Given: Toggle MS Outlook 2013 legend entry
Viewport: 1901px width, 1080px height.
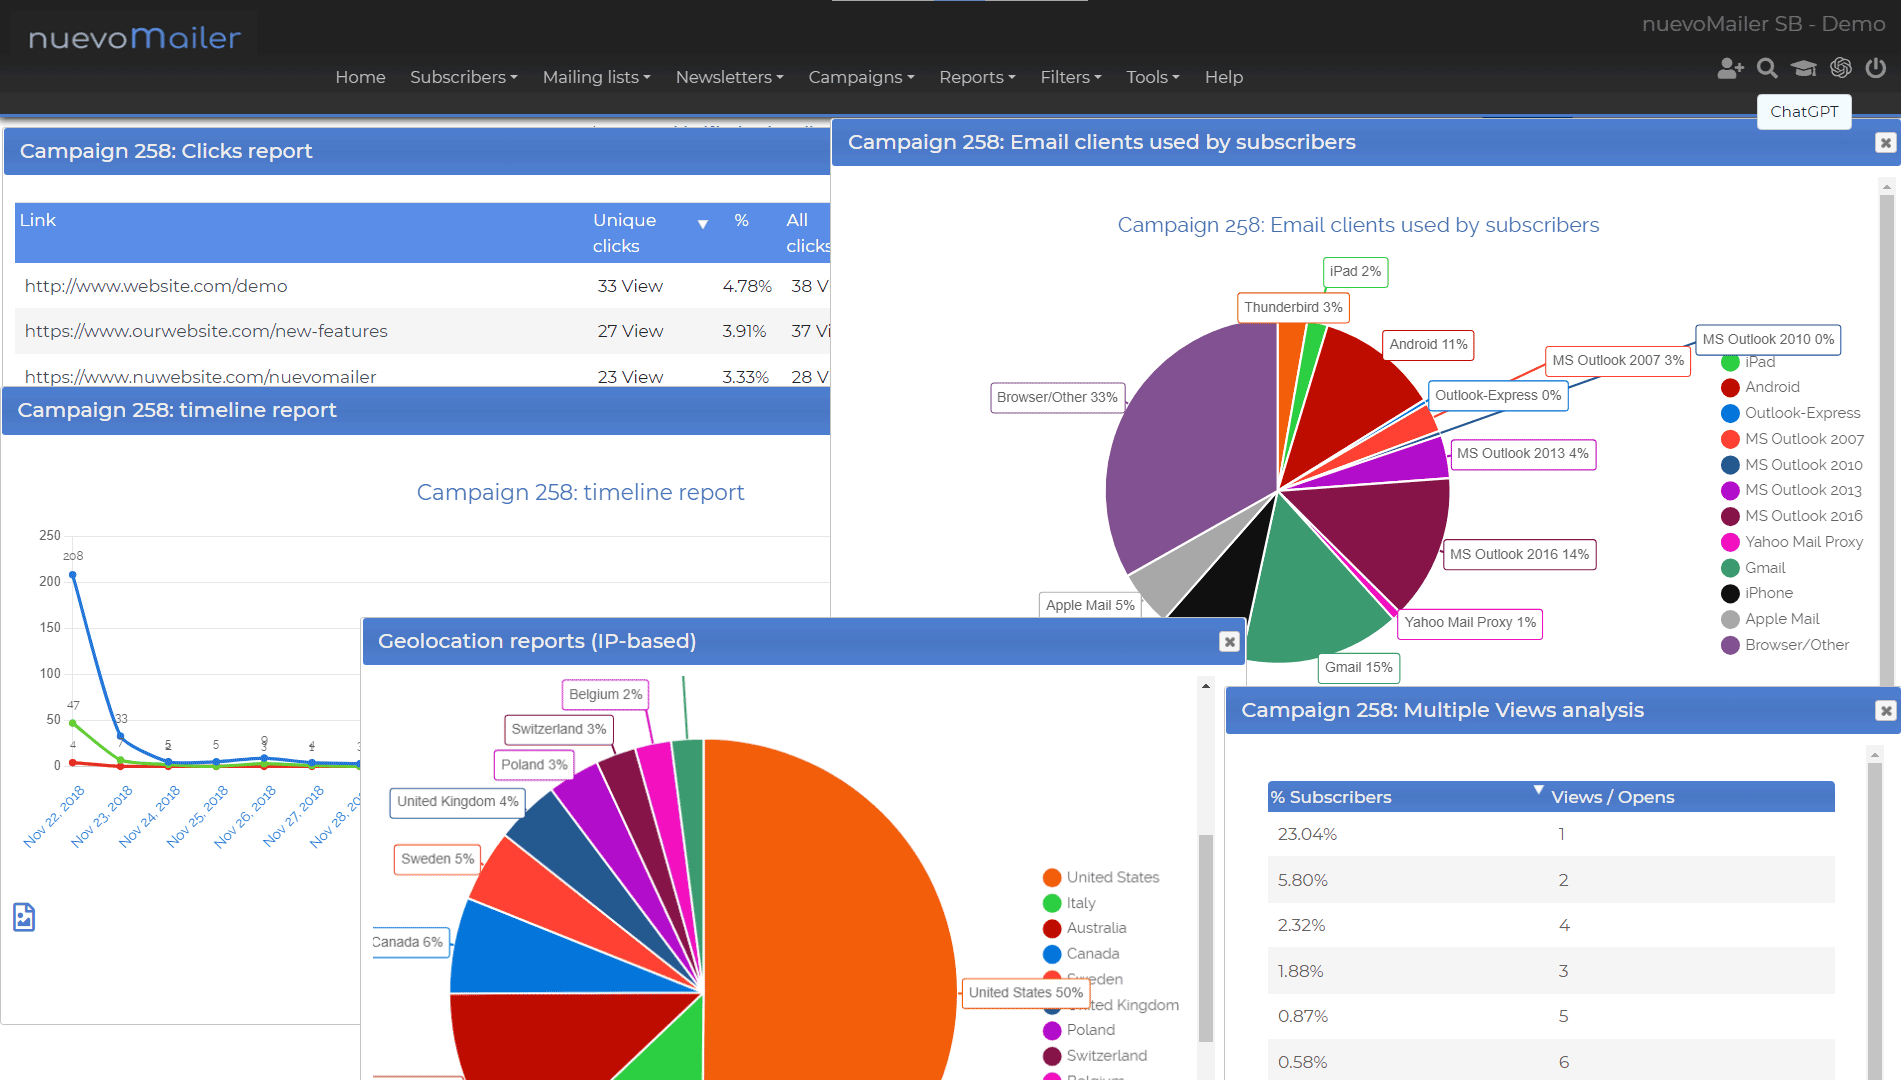Looking at the screenshot, I should [1792, 490].
